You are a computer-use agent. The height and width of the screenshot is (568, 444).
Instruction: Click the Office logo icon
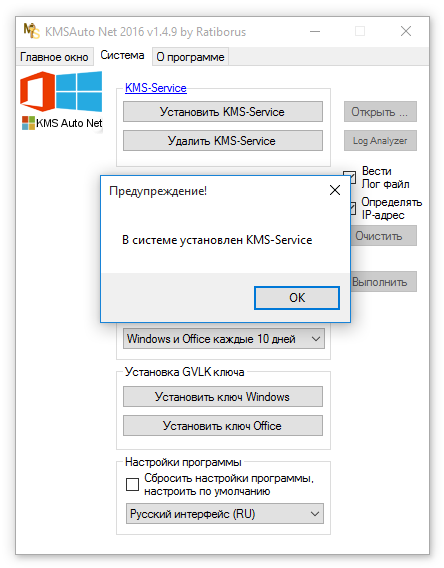37,91
